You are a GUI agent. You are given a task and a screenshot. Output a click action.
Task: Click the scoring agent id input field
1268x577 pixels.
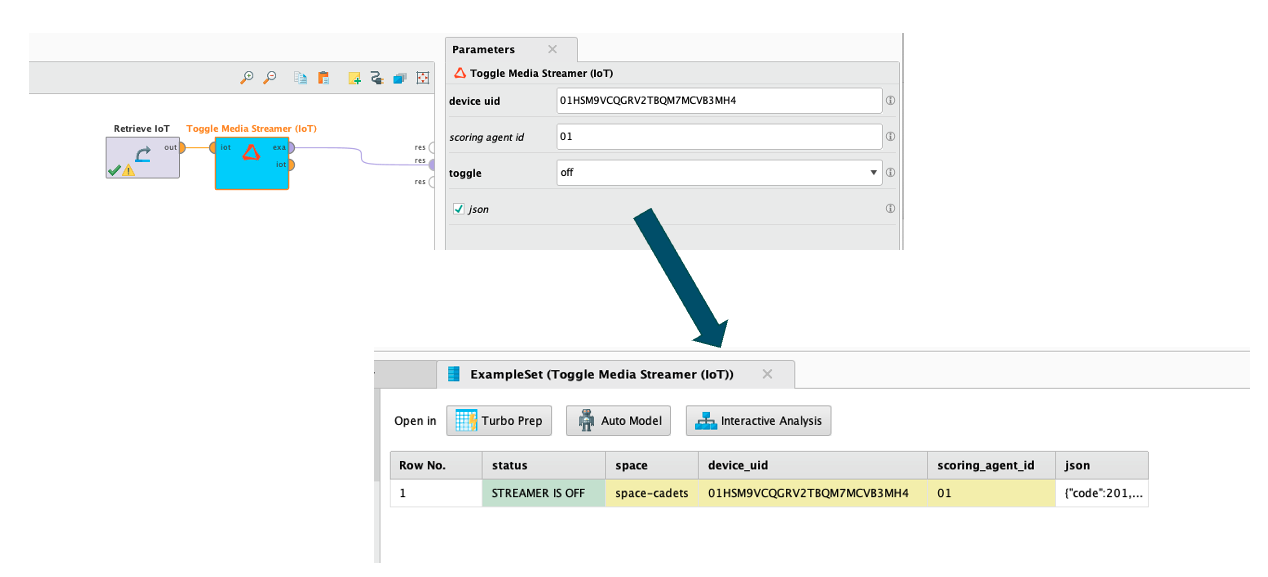coord(719,137)
